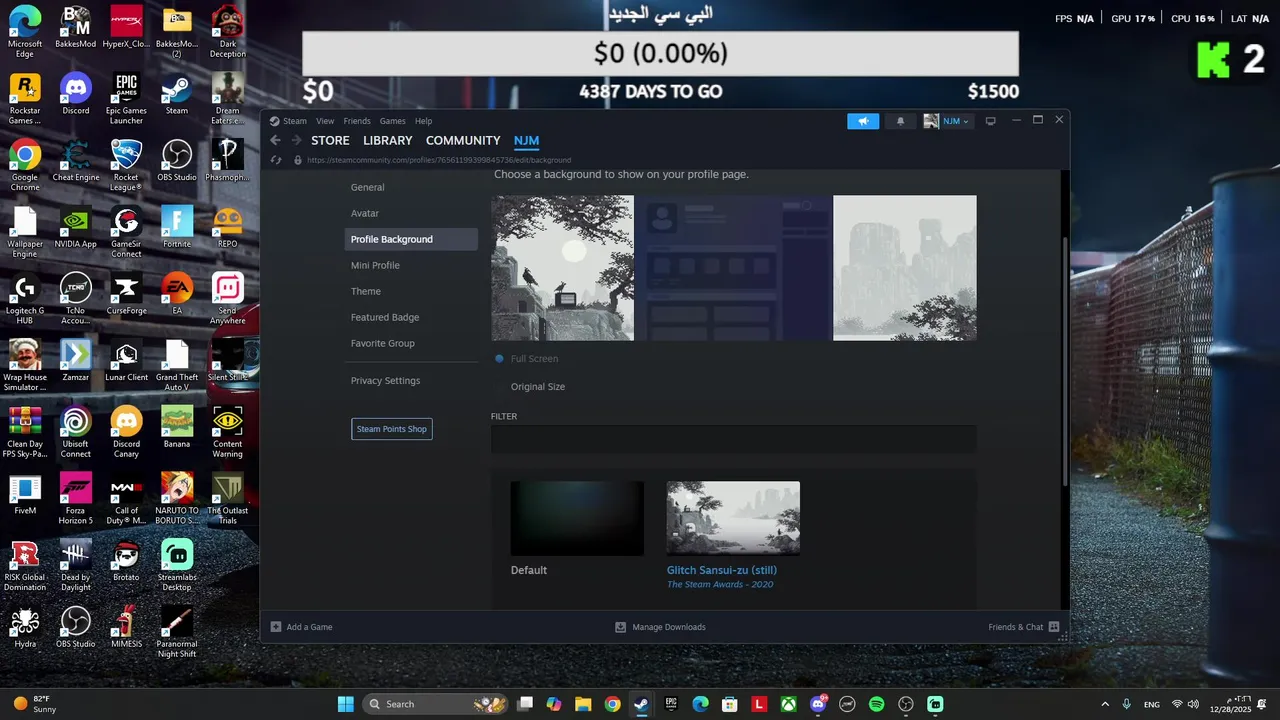Image resolution: width=1280 pixels, height=720 pixels.
Task: Open Friends & Chat
Action: coord(1023,627)
